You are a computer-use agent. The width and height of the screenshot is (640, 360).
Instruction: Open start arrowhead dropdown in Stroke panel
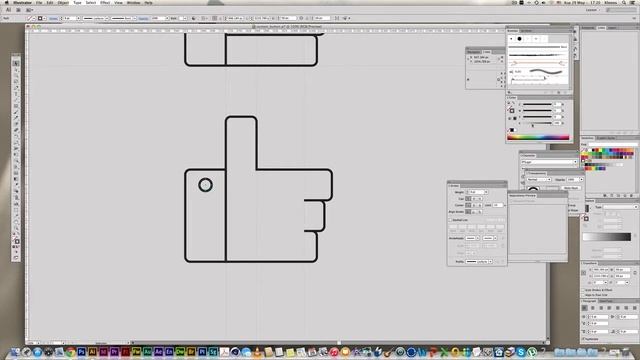click(472, 238)
